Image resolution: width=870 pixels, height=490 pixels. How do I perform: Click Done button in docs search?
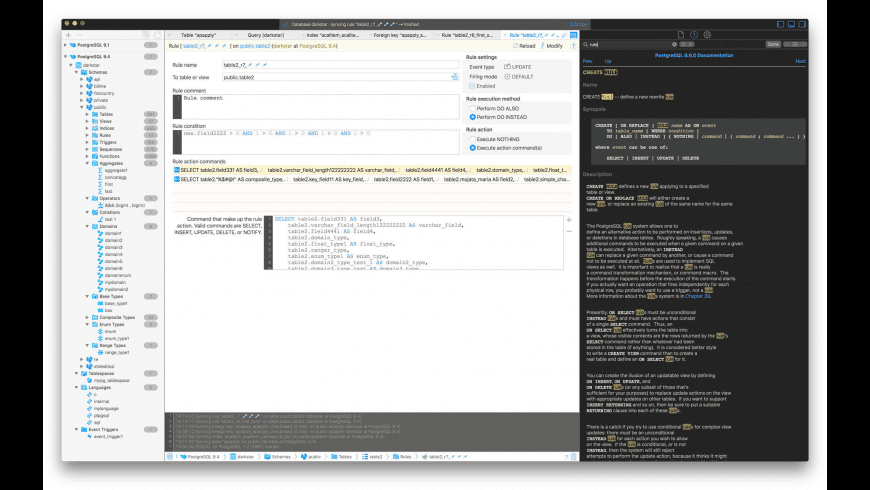[773, 44]
